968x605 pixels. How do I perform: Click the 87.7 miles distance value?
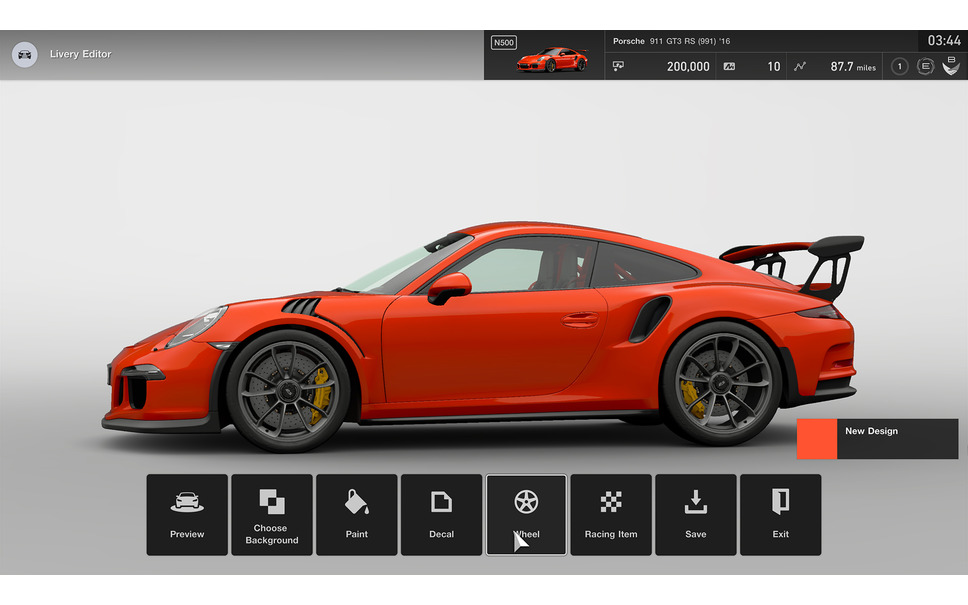(853, 67)
